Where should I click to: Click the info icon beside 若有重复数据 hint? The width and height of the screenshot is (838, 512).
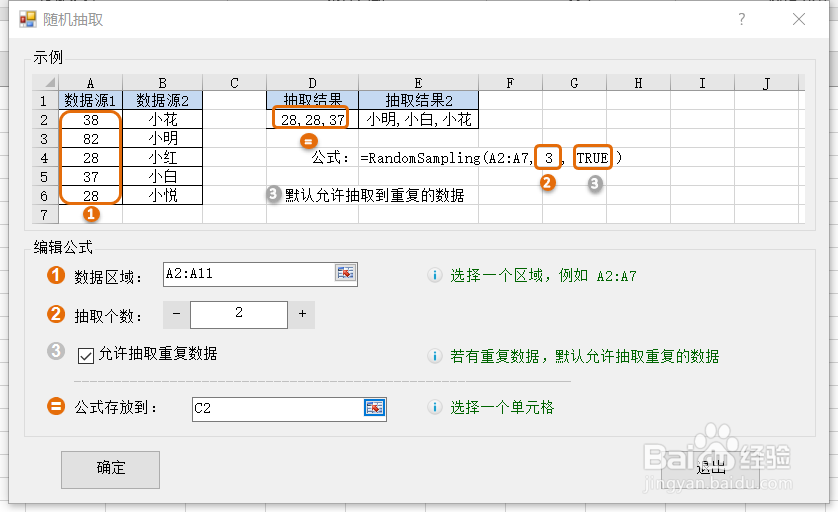434,356
